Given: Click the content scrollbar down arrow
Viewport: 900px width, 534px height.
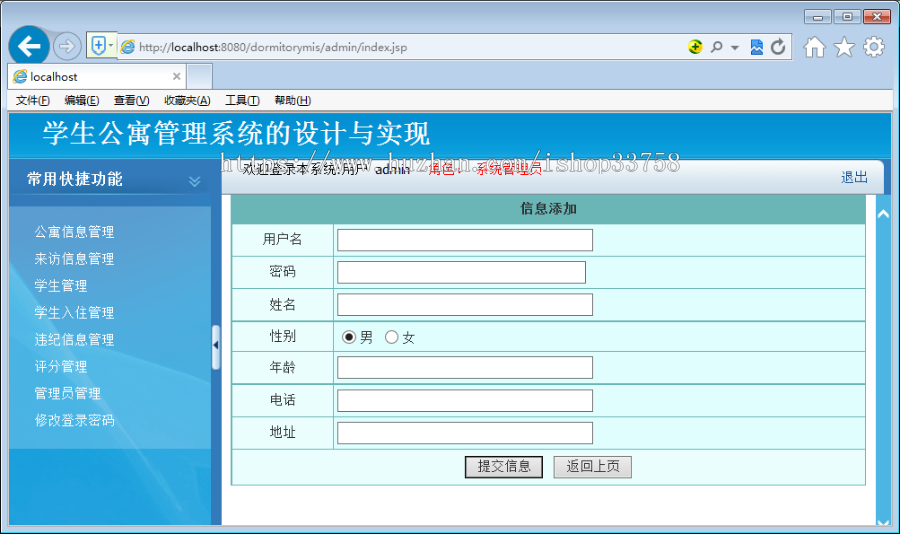Looking at the screenshot, I should coord(883,521).
